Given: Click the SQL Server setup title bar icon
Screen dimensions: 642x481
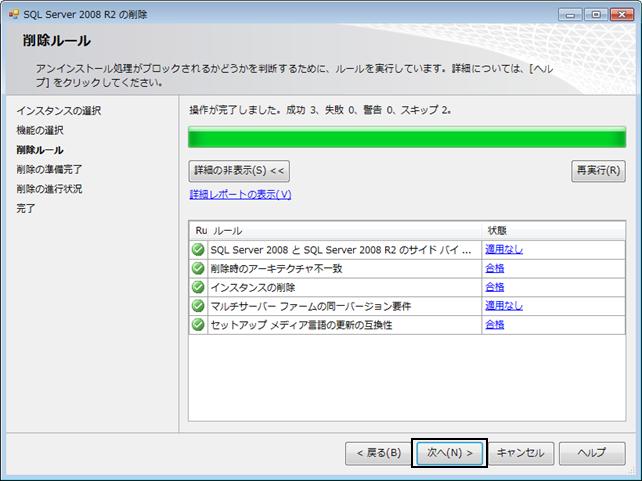Looking at the screenshot, I should pos(14,14).
